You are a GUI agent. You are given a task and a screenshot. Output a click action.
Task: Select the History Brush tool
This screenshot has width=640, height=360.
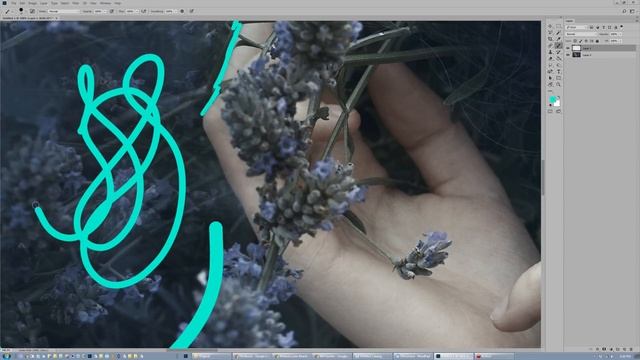coord(558,52)
